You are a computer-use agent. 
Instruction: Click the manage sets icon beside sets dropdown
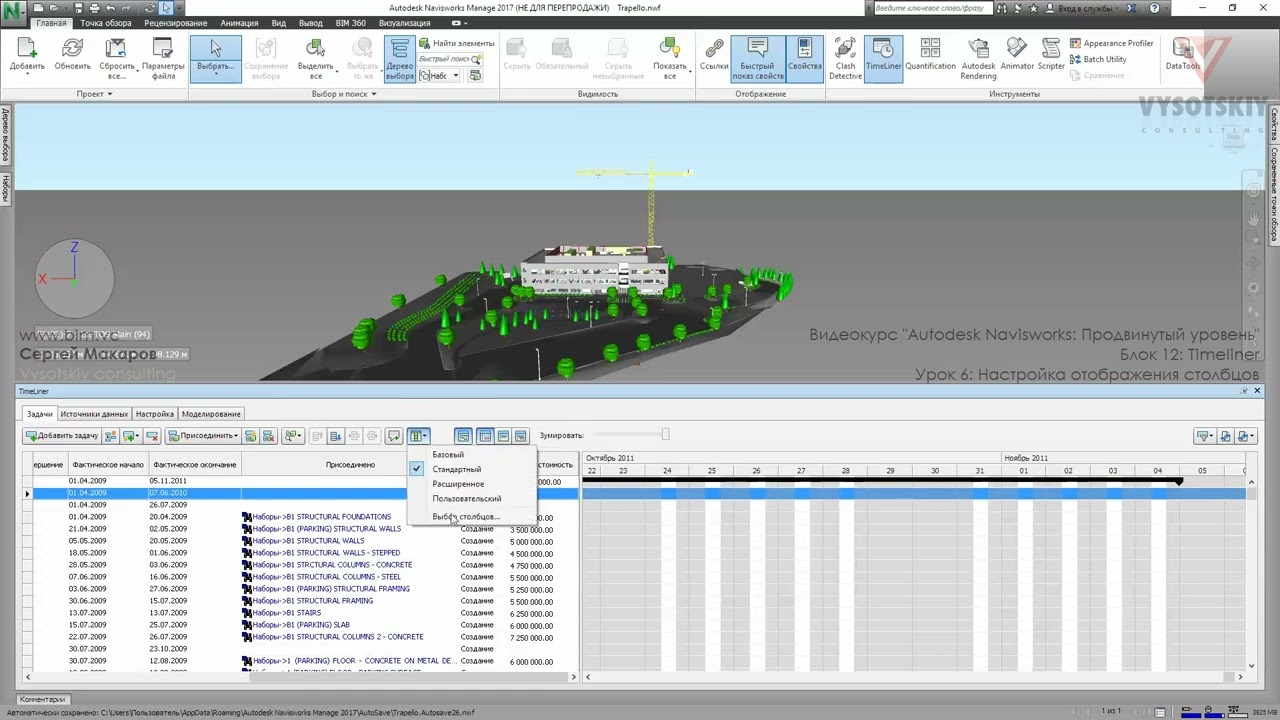tap(475, 76)
